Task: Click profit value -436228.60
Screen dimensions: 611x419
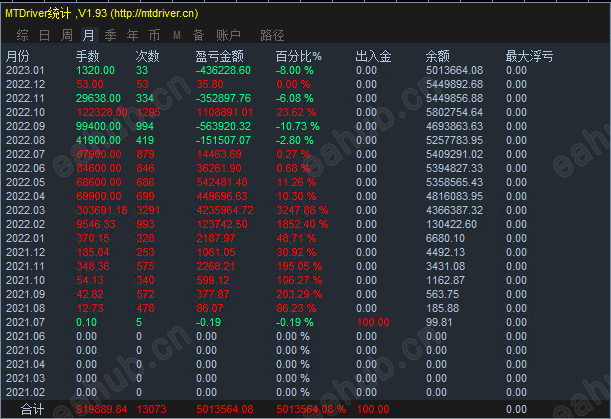Action: 223,71
